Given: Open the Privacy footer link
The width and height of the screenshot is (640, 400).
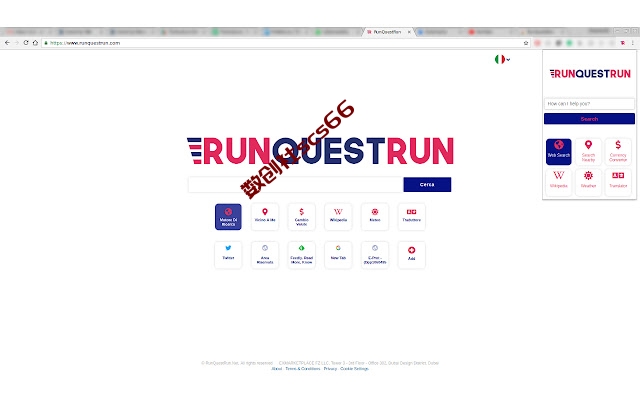Looking at the screenshot, I should tap(330, 369).
